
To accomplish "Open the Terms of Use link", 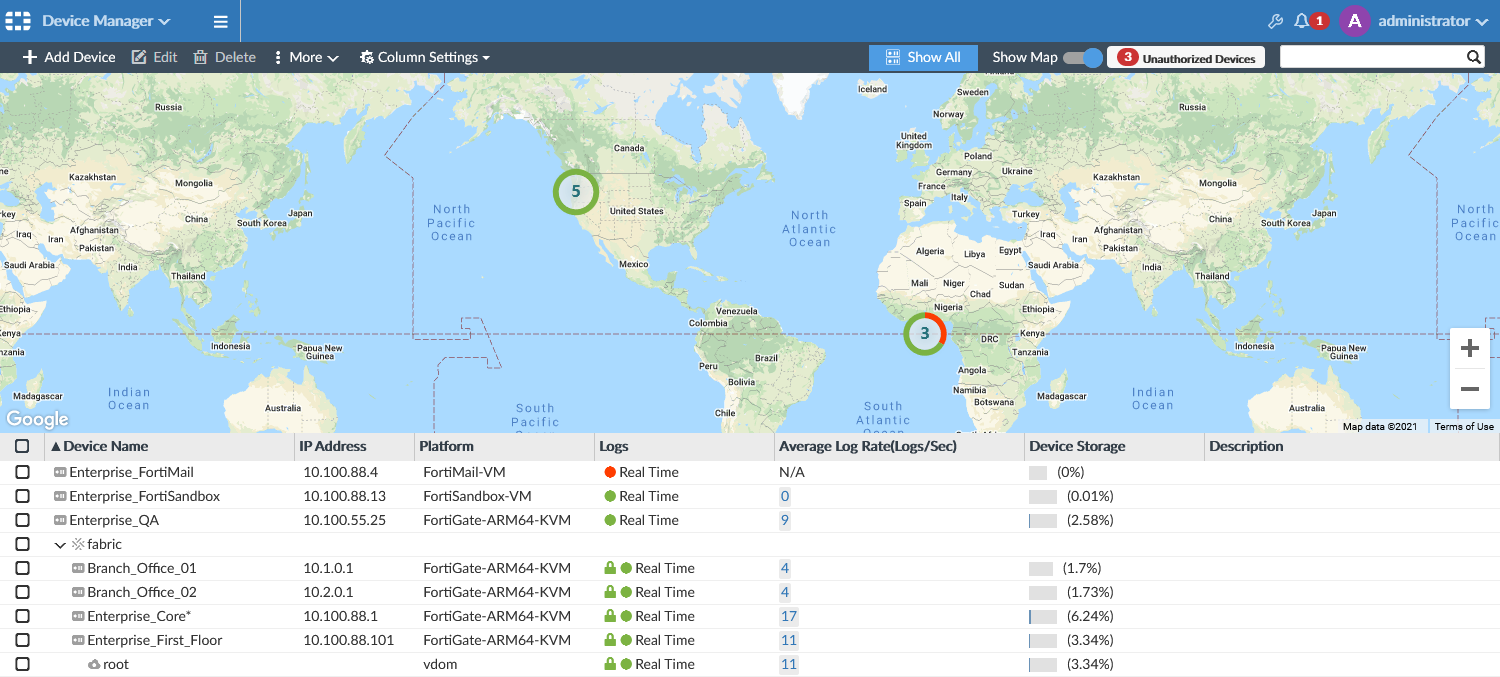I will [1464, 427].
